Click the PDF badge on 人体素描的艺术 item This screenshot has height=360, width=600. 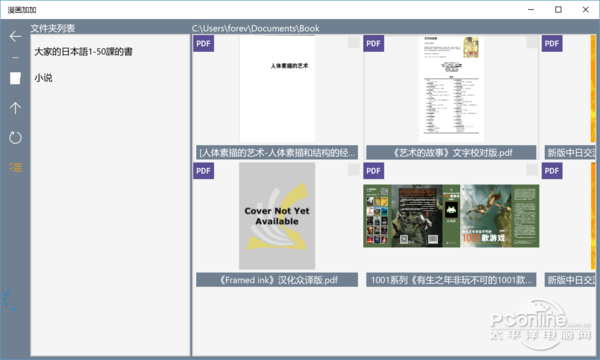(204, 44)
